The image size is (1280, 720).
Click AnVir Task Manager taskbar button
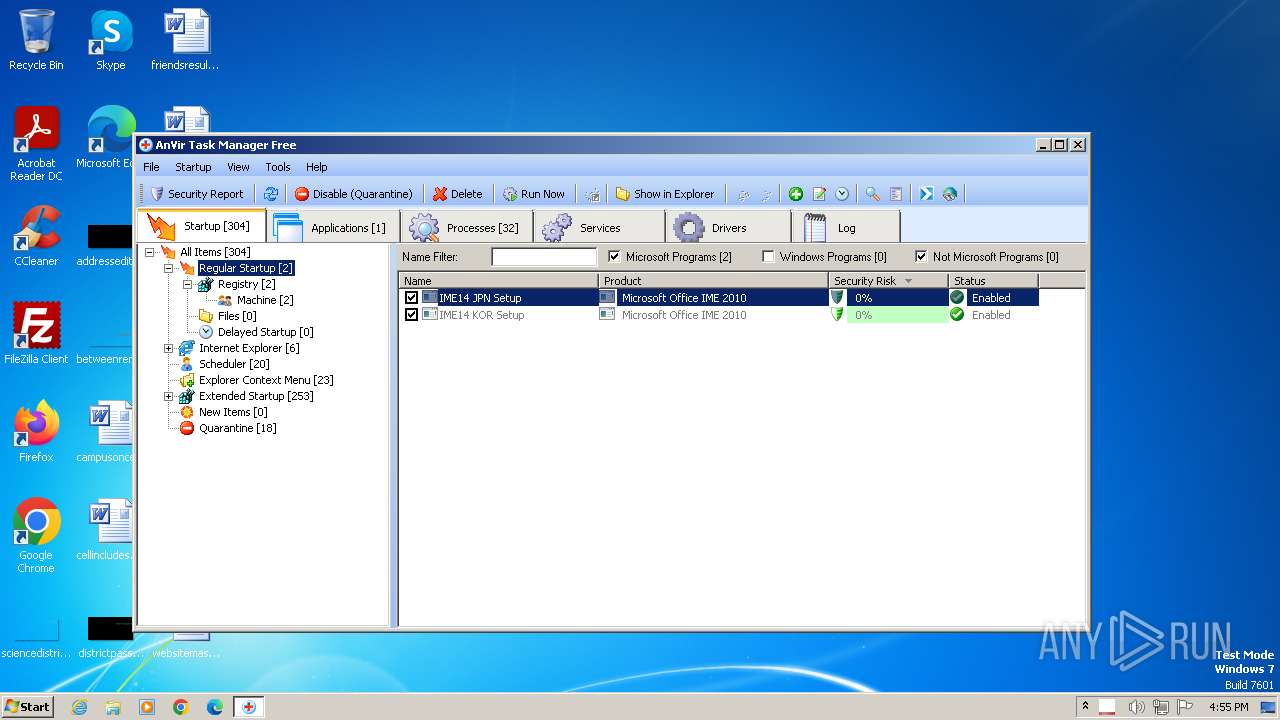pos(249,707)
